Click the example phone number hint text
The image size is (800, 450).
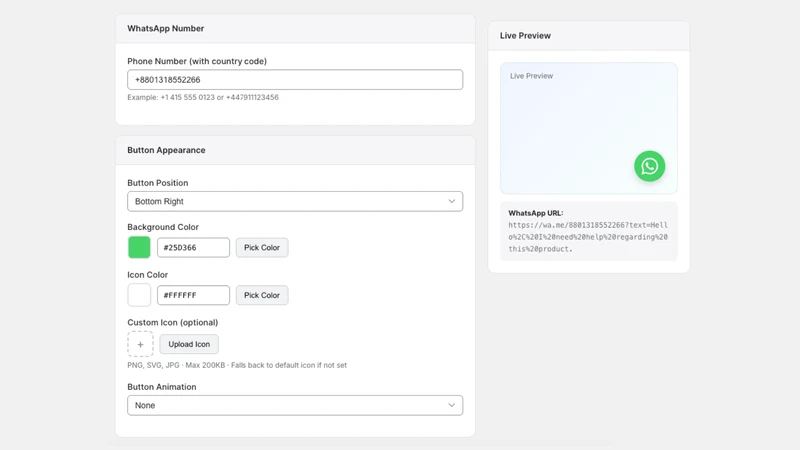click(x=203, y=97)
